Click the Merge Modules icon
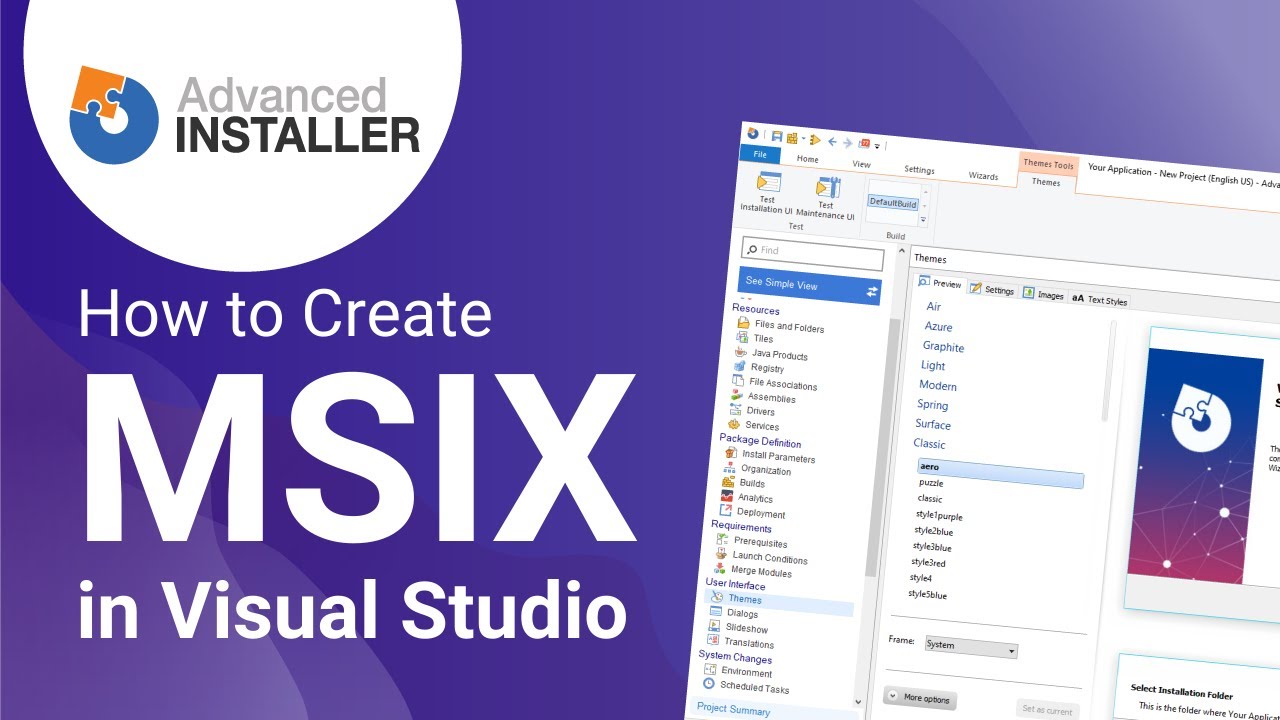1280x720 pixels. [x=721, y=569]
